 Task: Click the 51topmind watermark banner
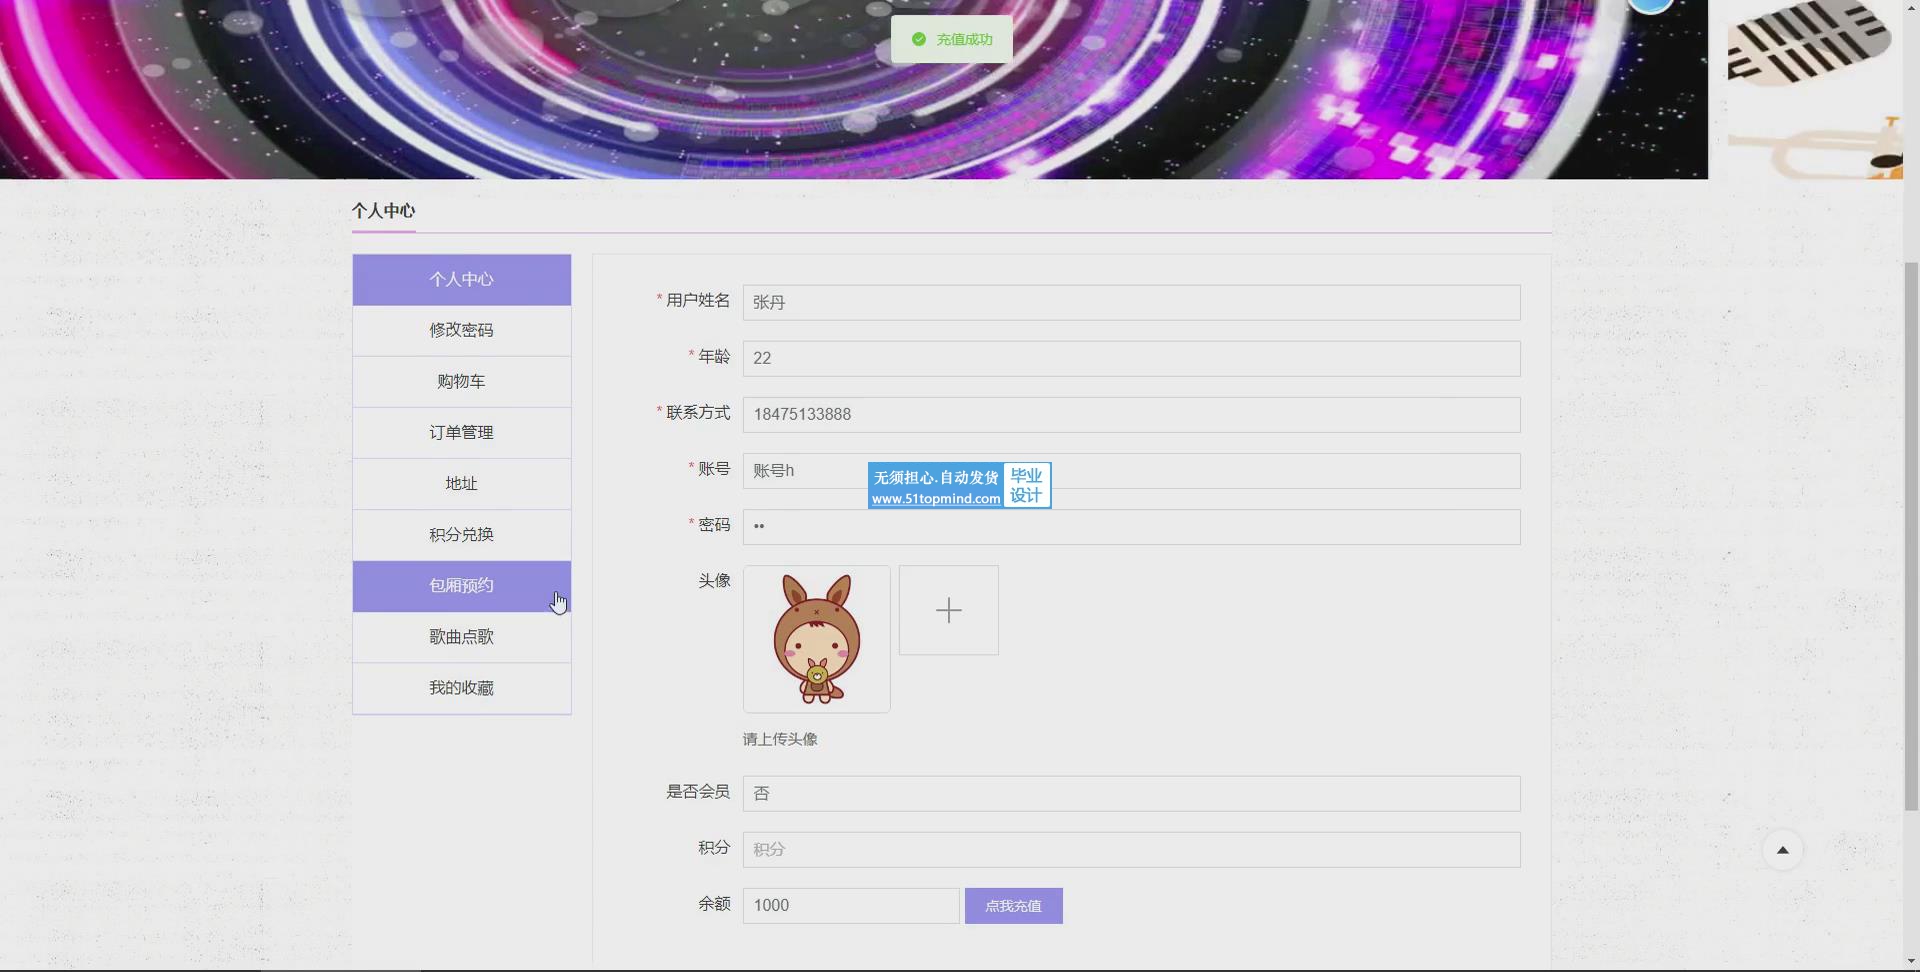pos(958,486)
